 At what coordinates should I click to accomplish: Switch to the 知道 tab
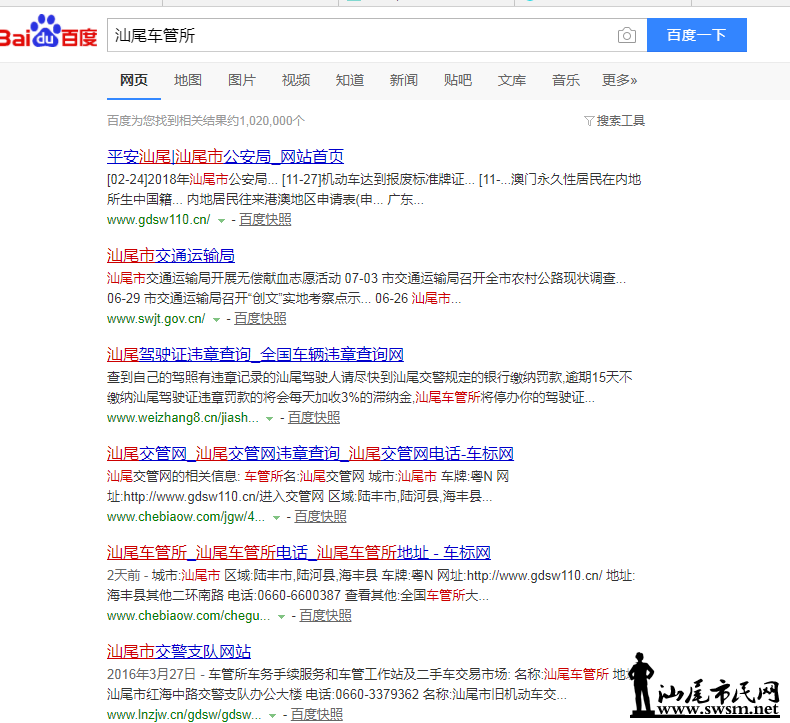point(350,80)
